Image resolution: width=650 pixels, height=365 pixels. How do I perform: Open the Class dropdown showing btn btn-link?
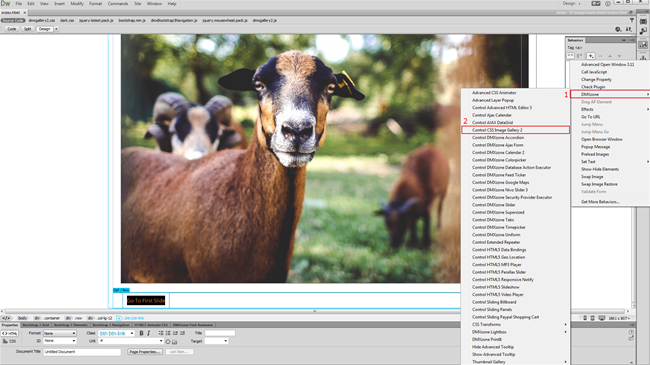116,333
